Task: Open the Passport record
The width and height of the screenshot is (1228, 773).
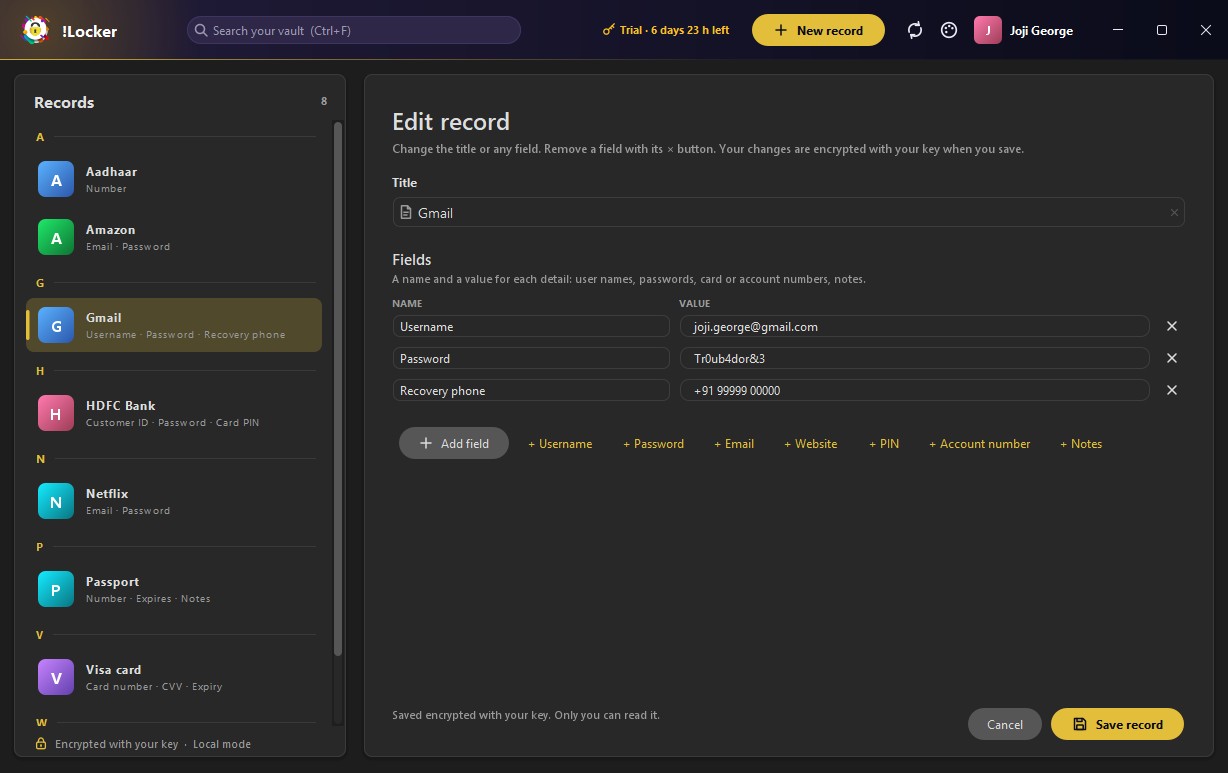Action: pos(174,590)
